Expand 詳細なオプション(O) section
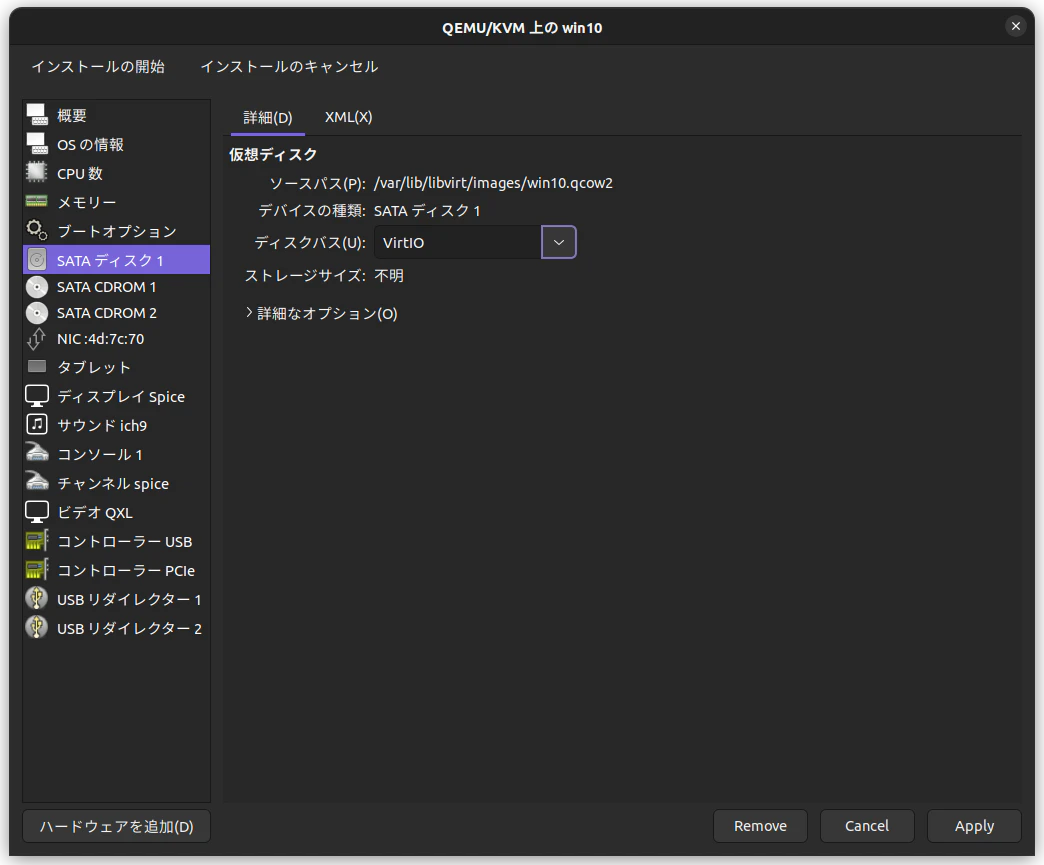Screen dimensions: 1044x865 (321, 314)
